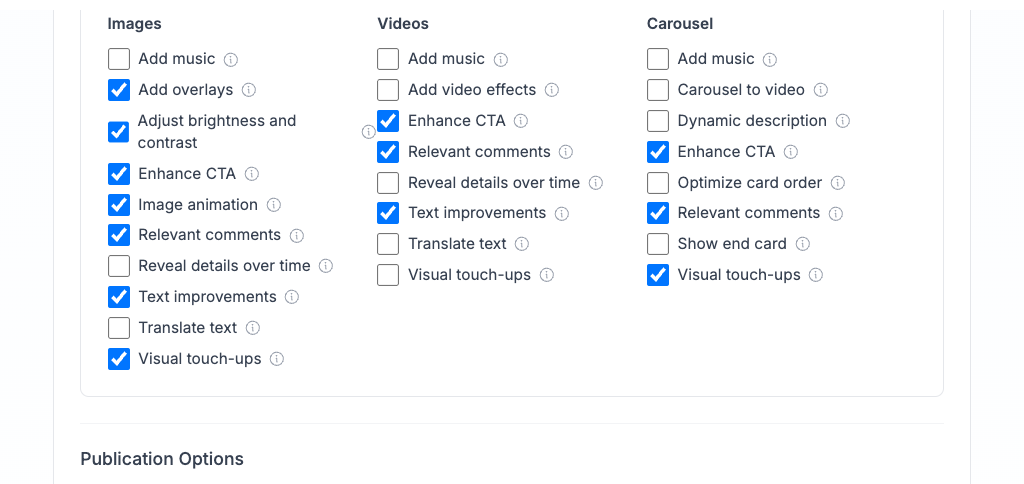Viewport: 1024px width, 484px height.
Task: Tick the Optimize card order checkbox
Action: 658,183
